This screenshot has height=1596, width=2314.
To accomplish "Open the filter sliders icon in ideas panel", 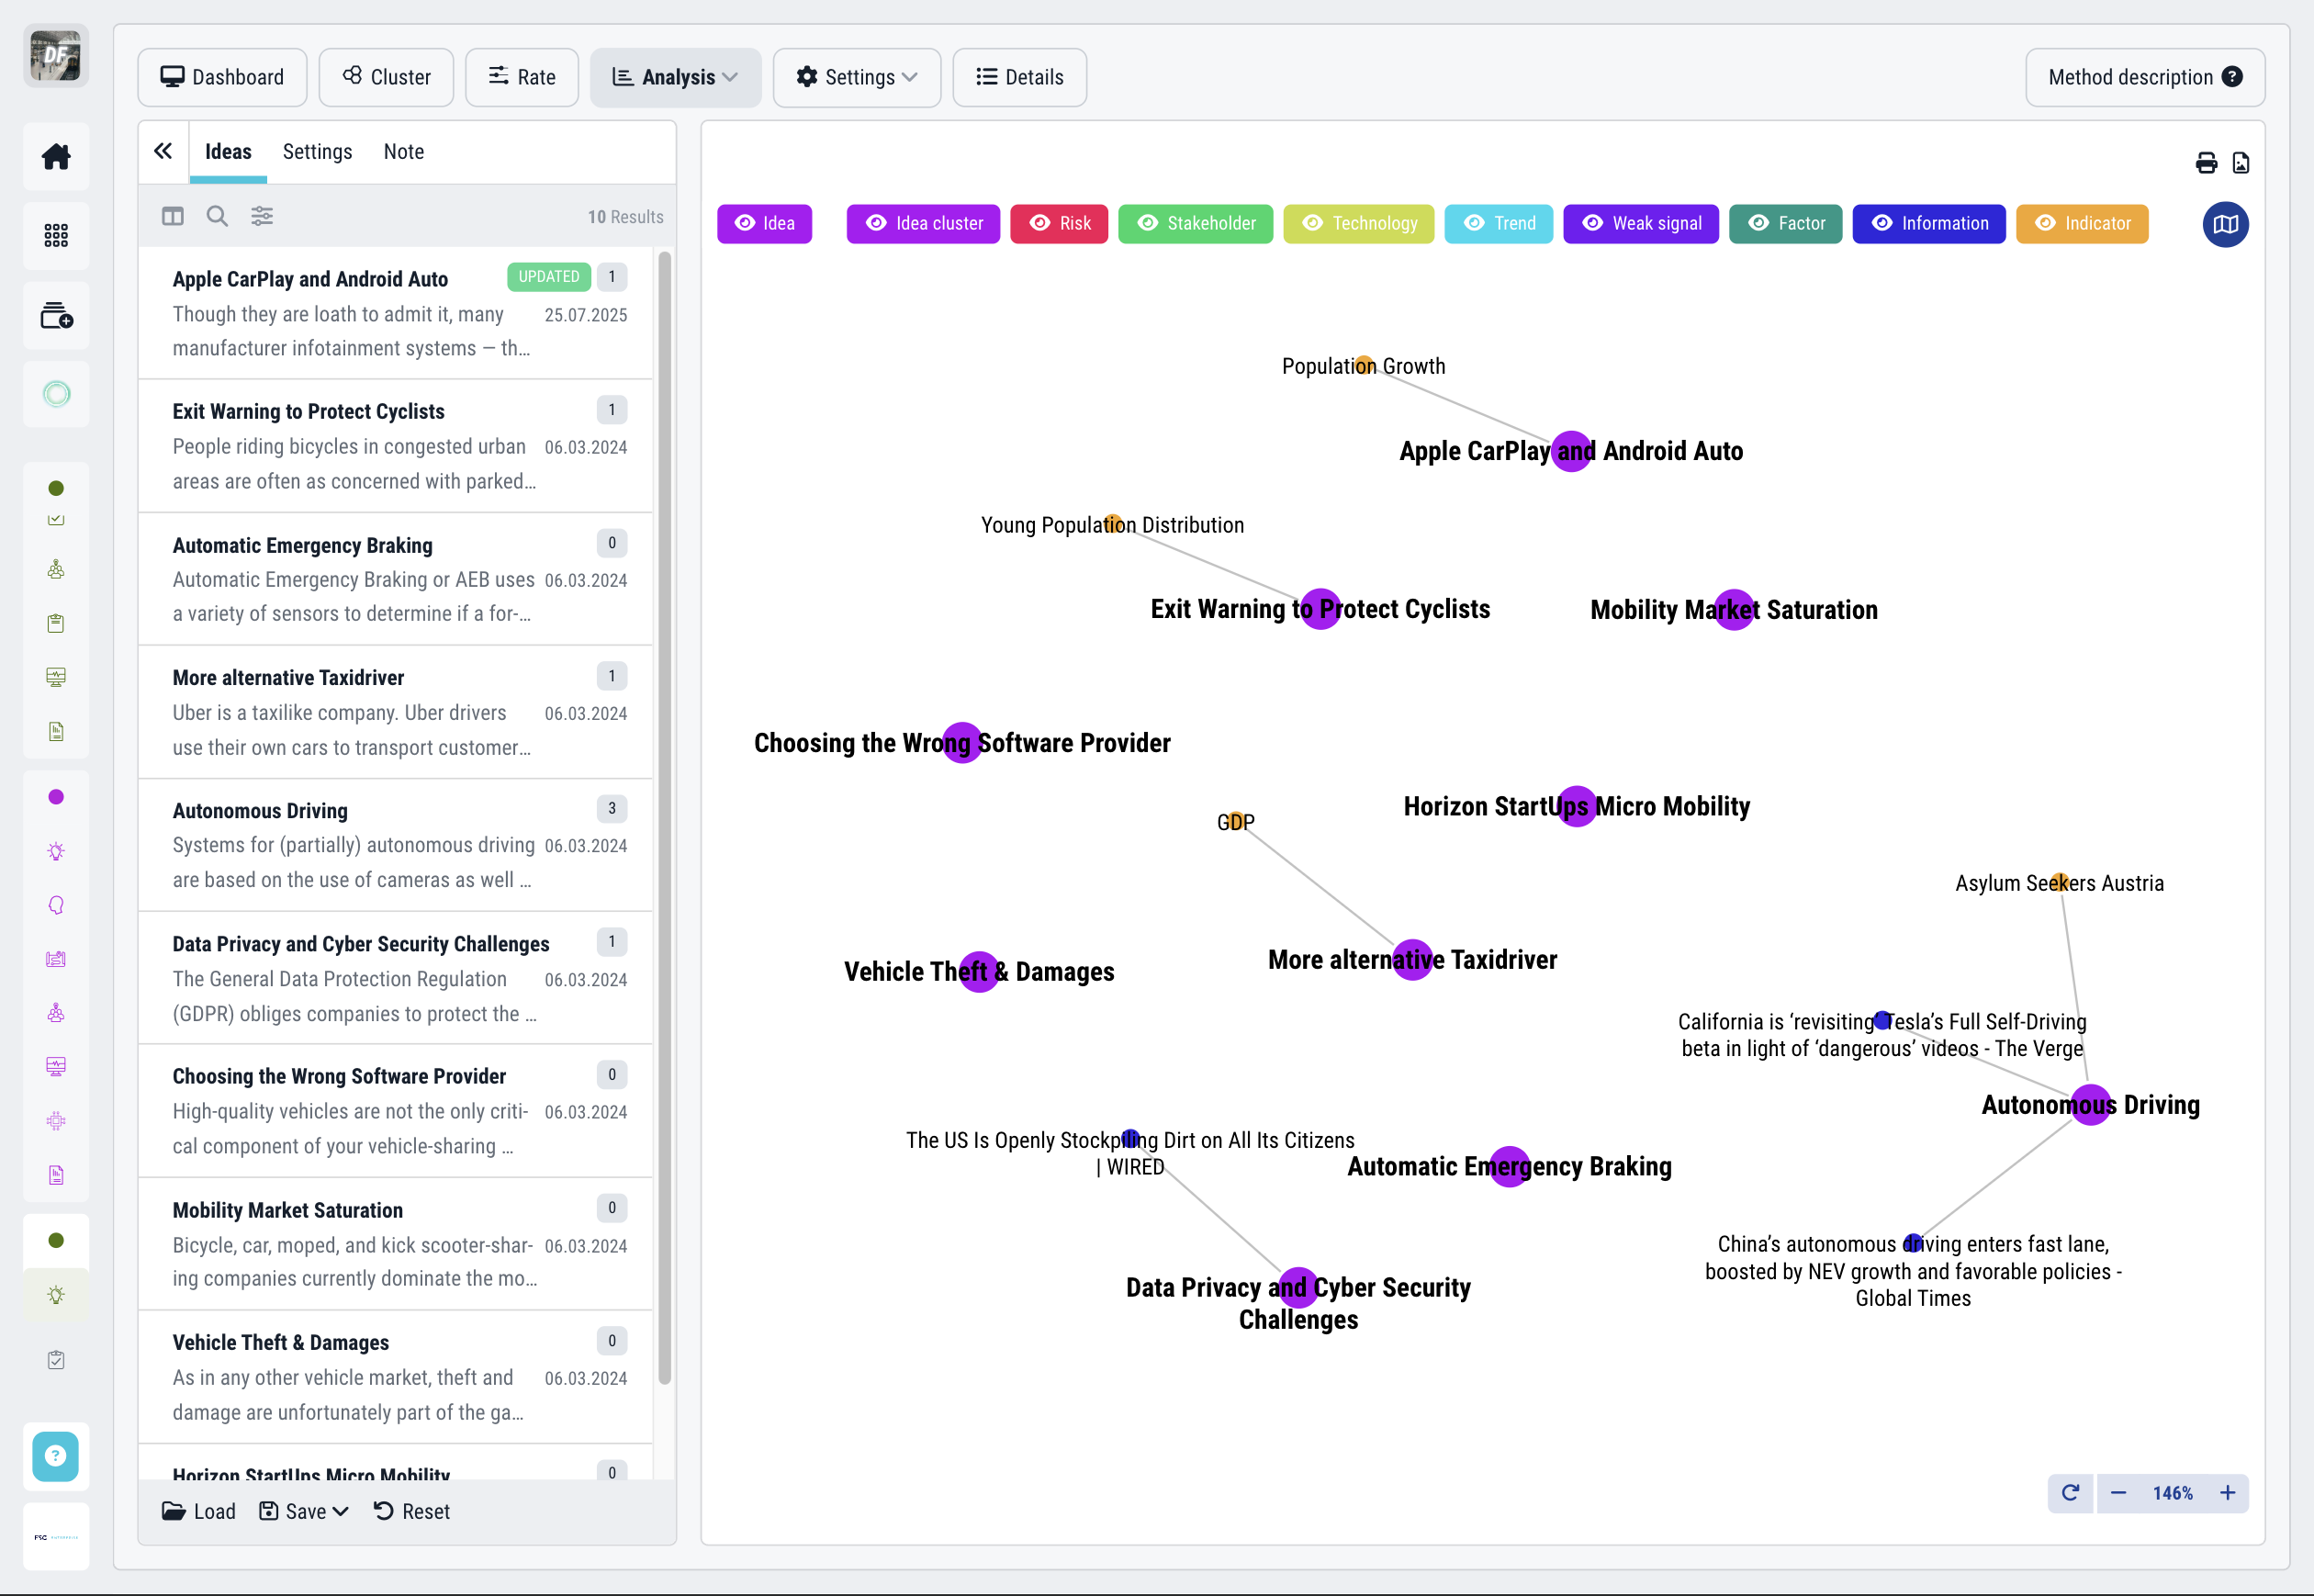I will click(x=262, y=216).
